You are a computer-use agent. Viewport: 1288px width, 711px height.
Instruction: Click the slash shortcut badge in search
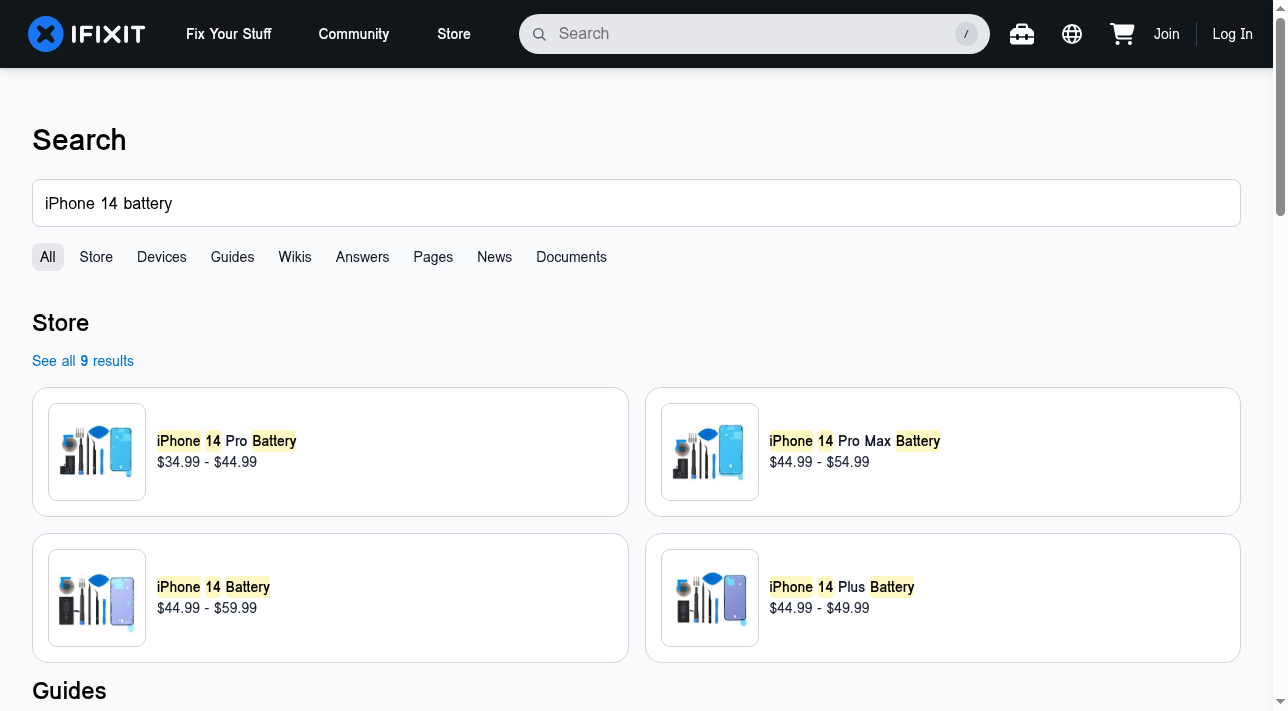click(966, 34)
